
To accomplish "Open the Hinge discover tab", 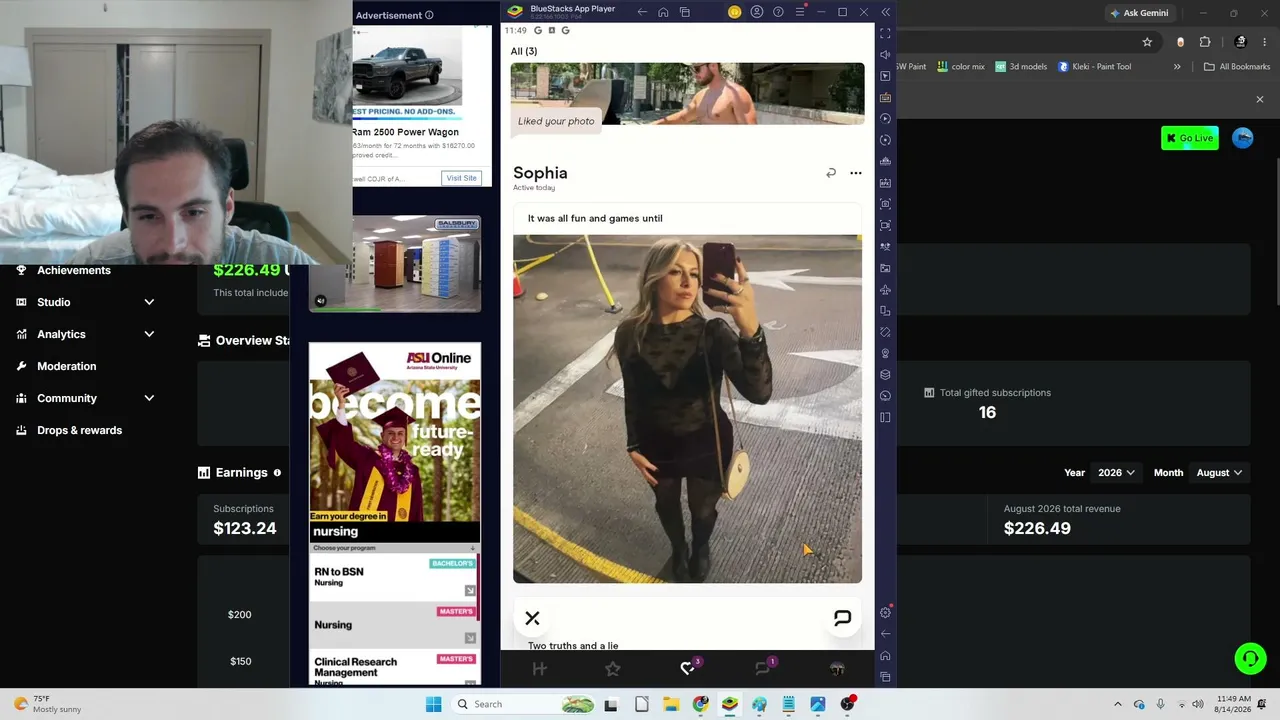I will (x=539, y=669).
